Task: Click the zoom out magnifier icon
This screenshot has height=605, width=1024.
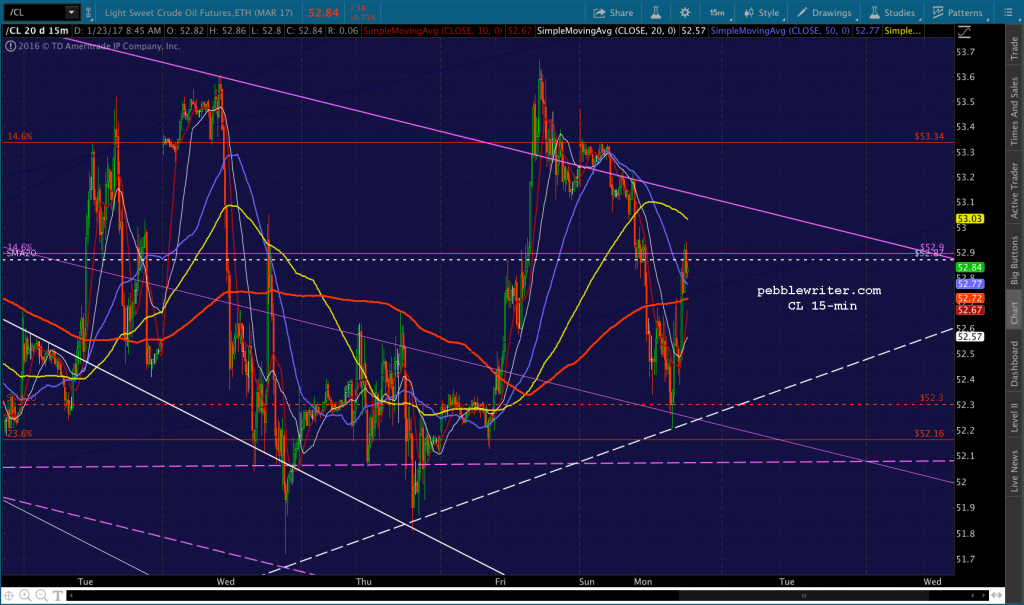Action: (41, 595)
